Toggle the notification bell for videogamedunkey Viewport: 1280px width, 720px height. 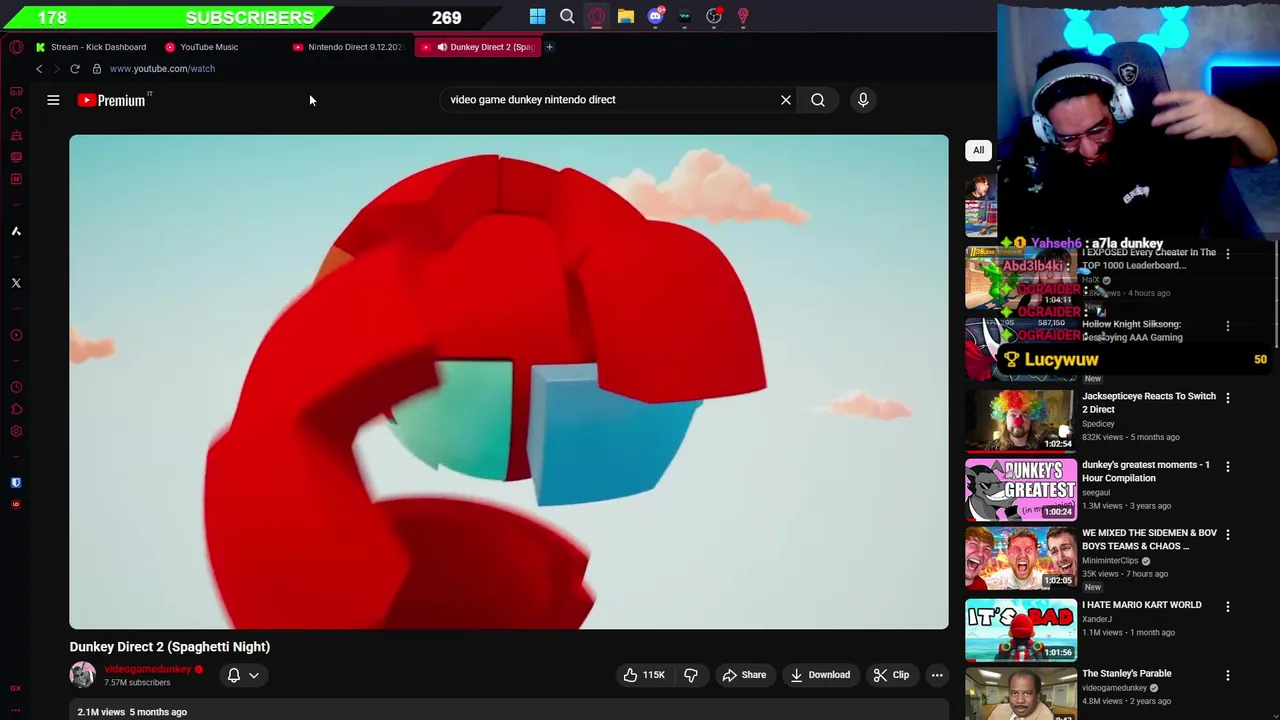(x=234, y=675)
